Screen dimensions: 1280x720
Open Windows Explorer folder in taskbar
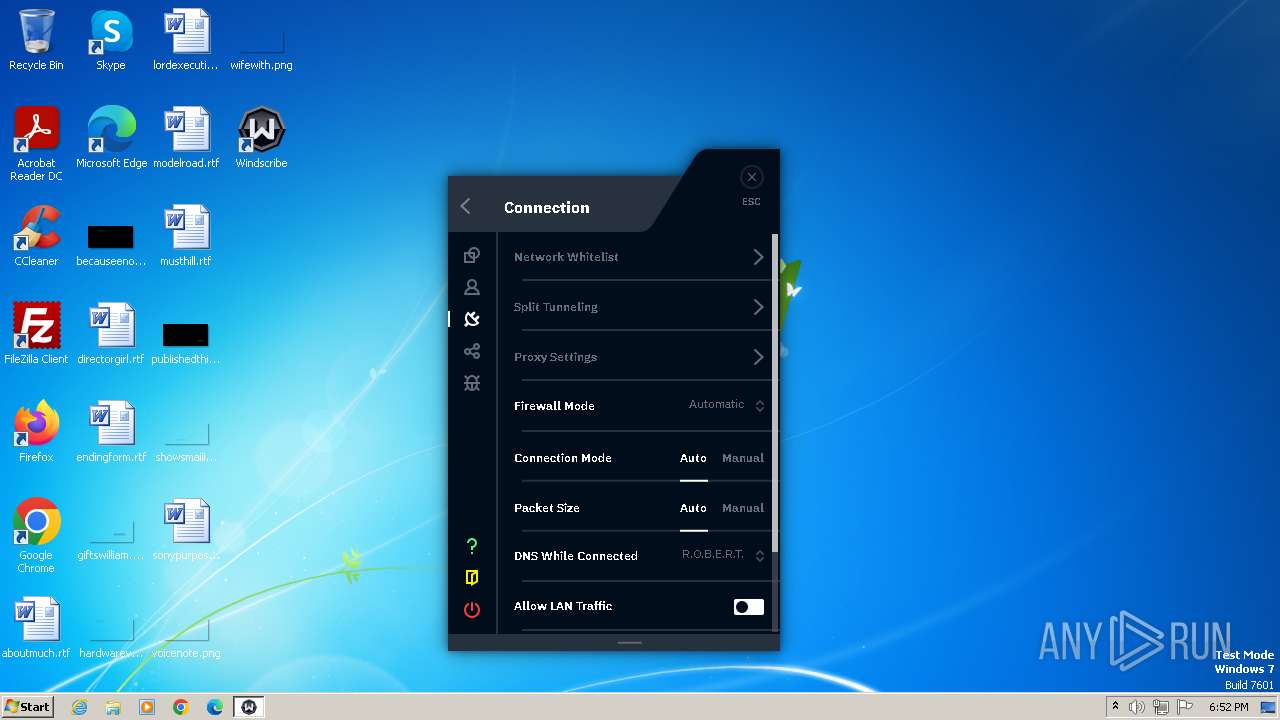coord(113,707)
